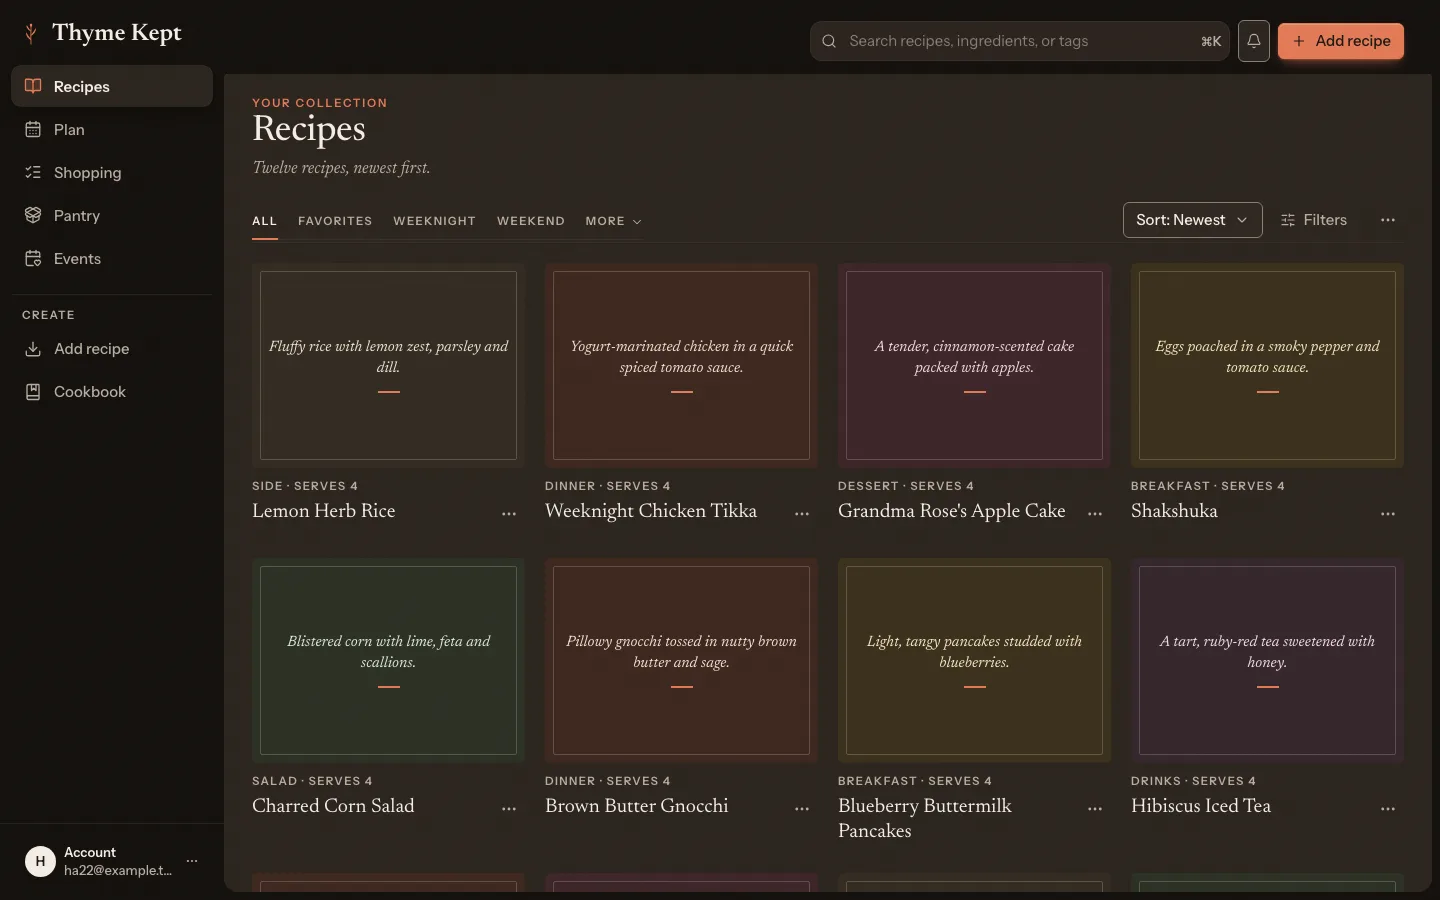Open the Blueberry Buttermilk Pancakes title
The height and width of the screenshot is (900, 1440).
tap(925, 818)
